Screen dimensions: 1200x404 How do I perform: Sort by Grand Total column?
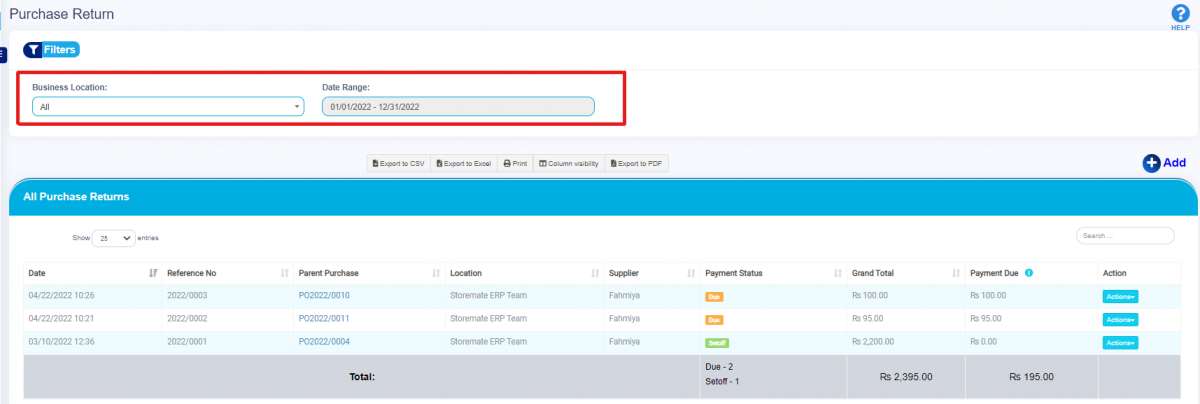click(906, 272)
